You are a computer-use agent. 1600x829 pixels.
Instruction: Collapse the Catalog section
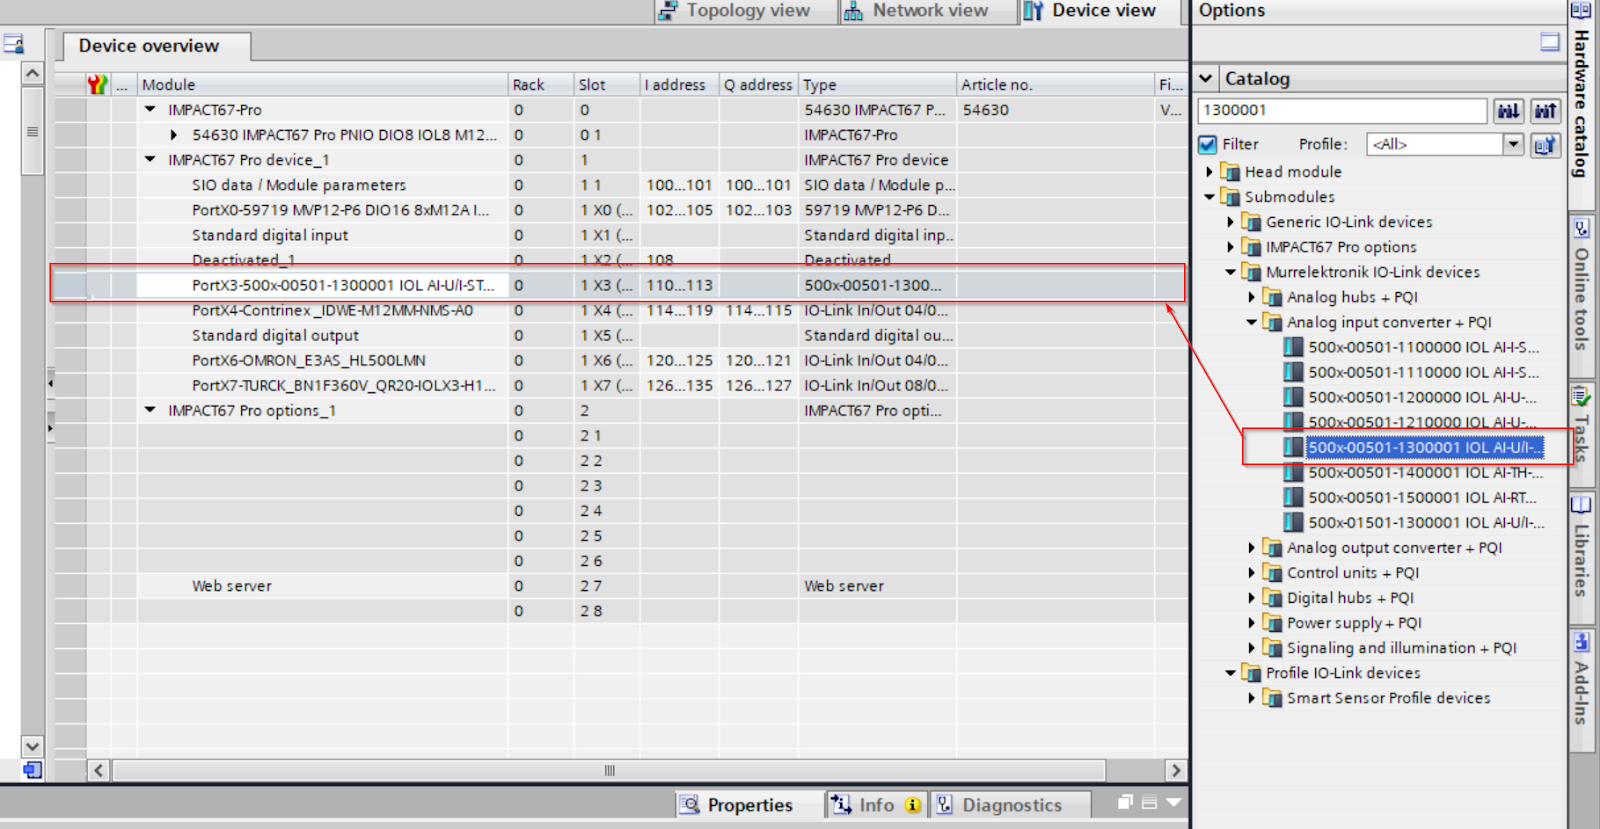[1206, 78]
